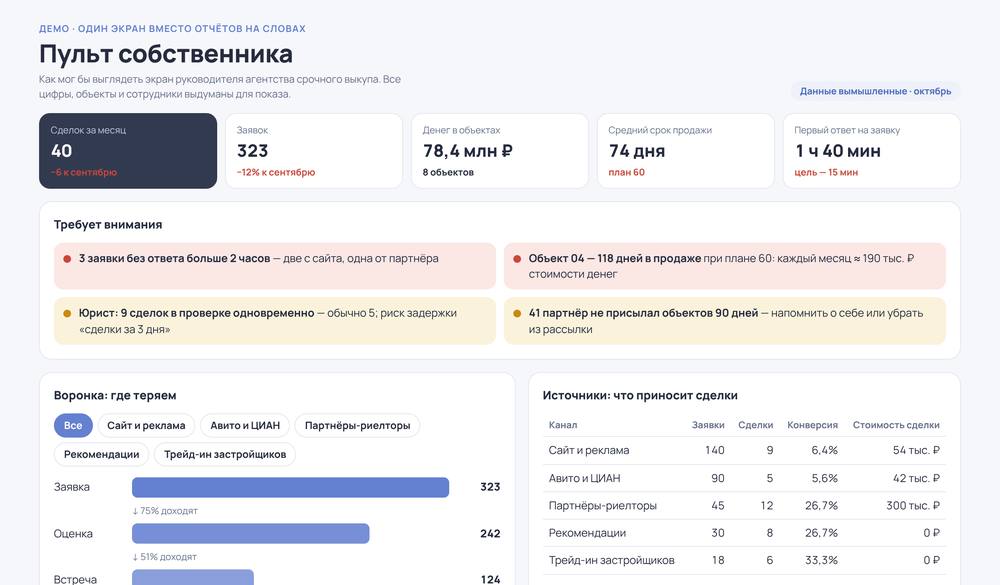Open the "Сделок за месяц" KPI card
The image size is (1000, 585).
128,151
